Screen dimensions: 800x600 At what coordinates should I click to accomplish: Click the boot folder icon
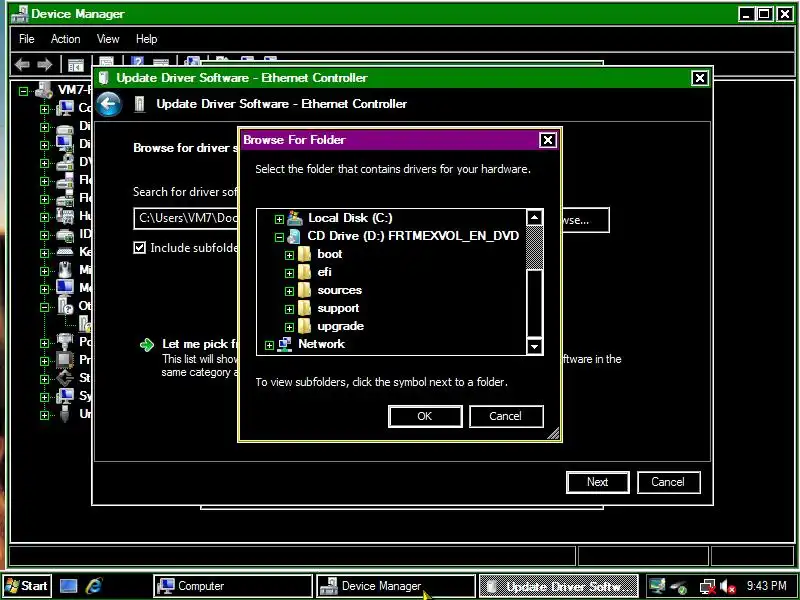coord(304,254)
